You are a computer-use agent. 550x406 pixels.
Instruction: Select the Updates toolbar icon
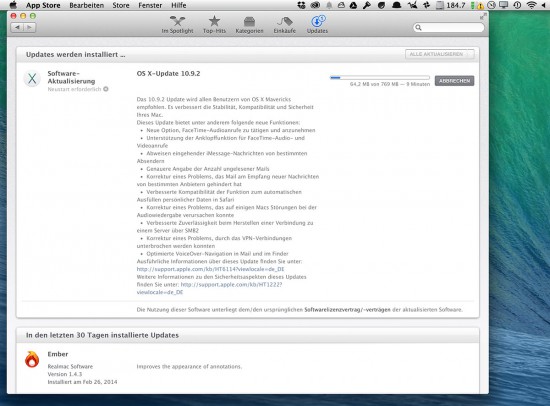317,21
